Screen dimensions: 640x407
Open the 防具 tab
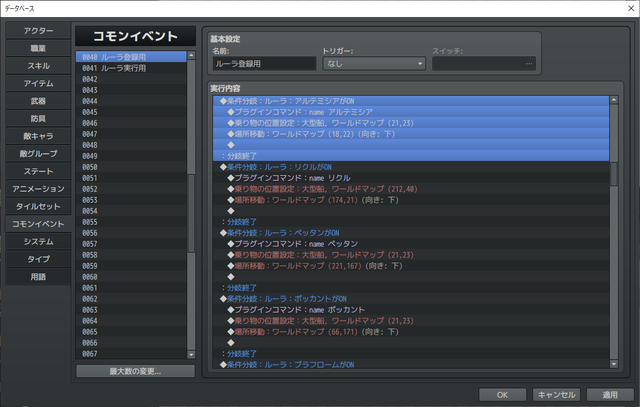pos(38,118)
